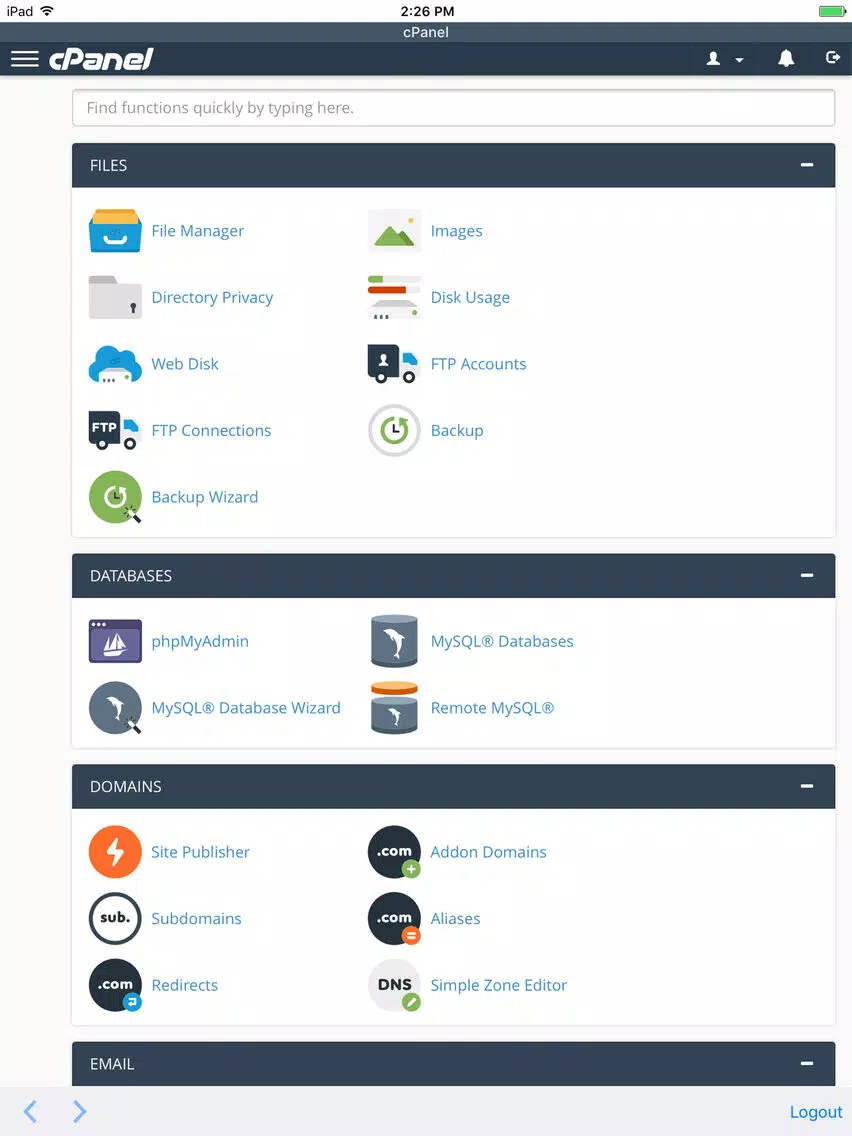Image resolution: width=852 pixels, height=1136 pixels.
Task: Click the Backup Wizard link
Action: point(205,497)
